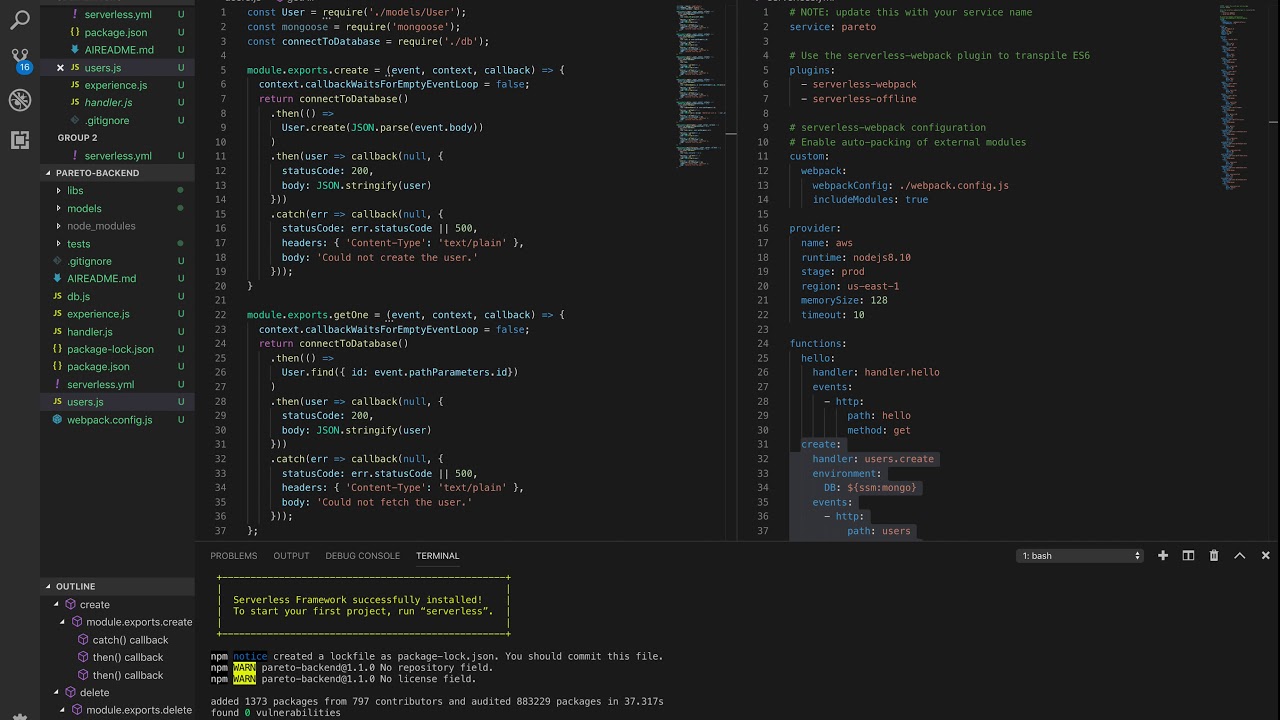The width and height of the screenshot is (1280, 720).
Task: Select the 1: bash terminal dropdown
Action: pyautogui.click(x=1080, y=556)
